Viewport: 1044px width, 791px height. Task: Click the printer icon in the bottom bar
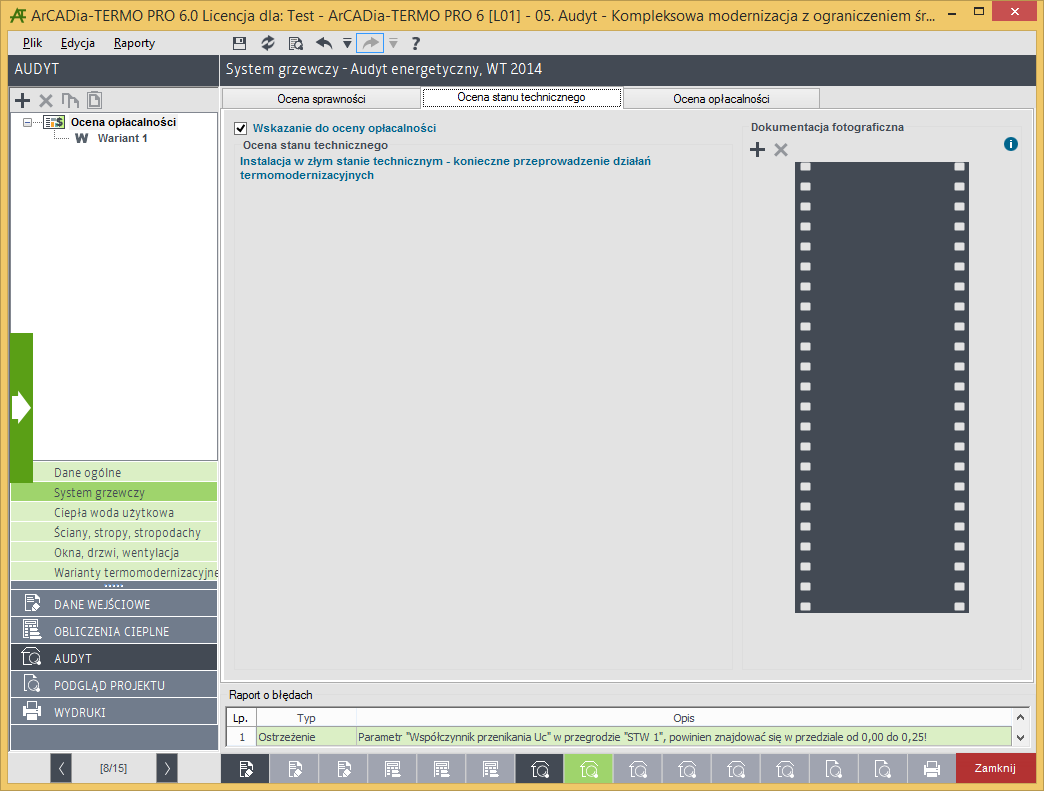(x=931, y=769)
